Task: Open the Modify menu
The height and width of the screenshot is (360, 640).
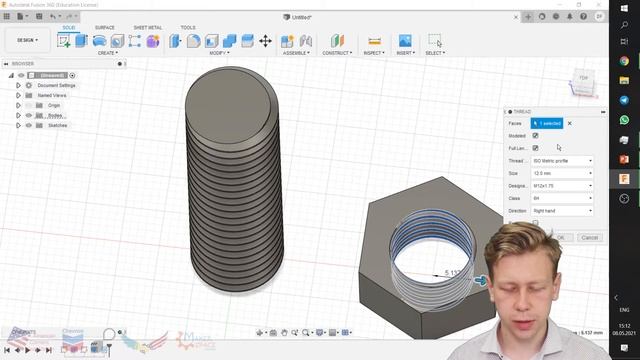Action: coord(219,53)
